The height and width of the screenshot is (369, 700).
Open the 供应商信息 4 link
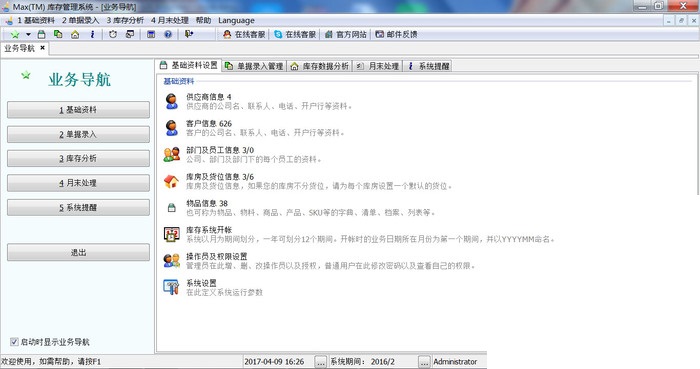209,97
